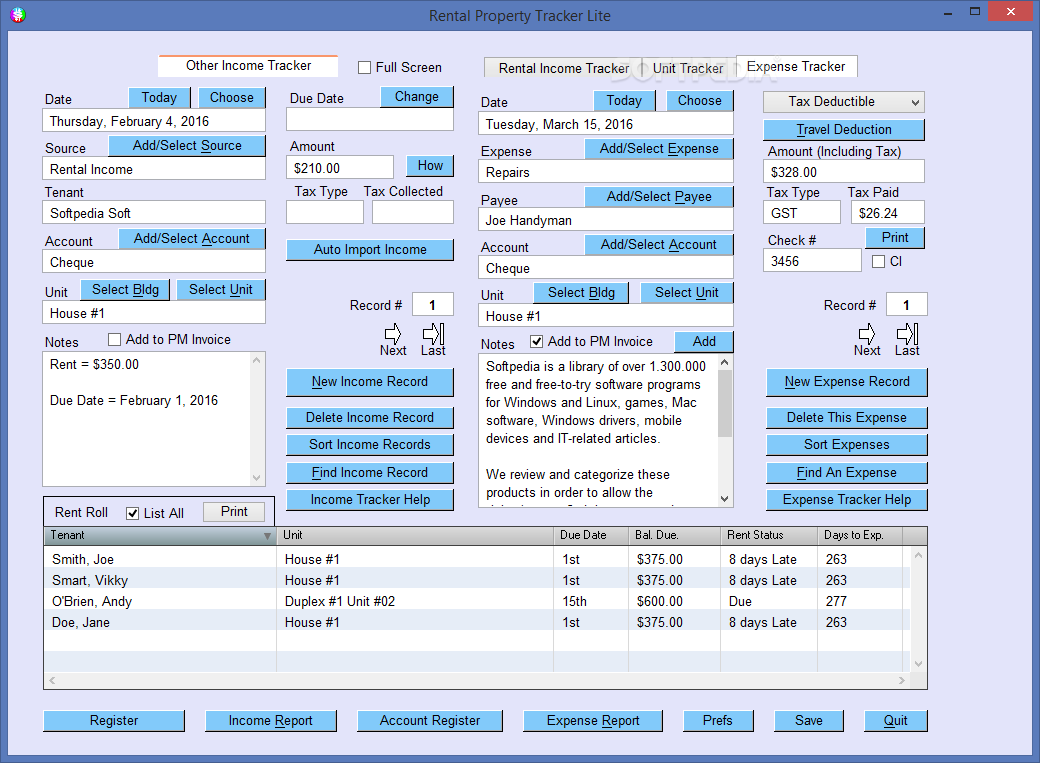Open the Unit Tracker tab

[688, 68]
